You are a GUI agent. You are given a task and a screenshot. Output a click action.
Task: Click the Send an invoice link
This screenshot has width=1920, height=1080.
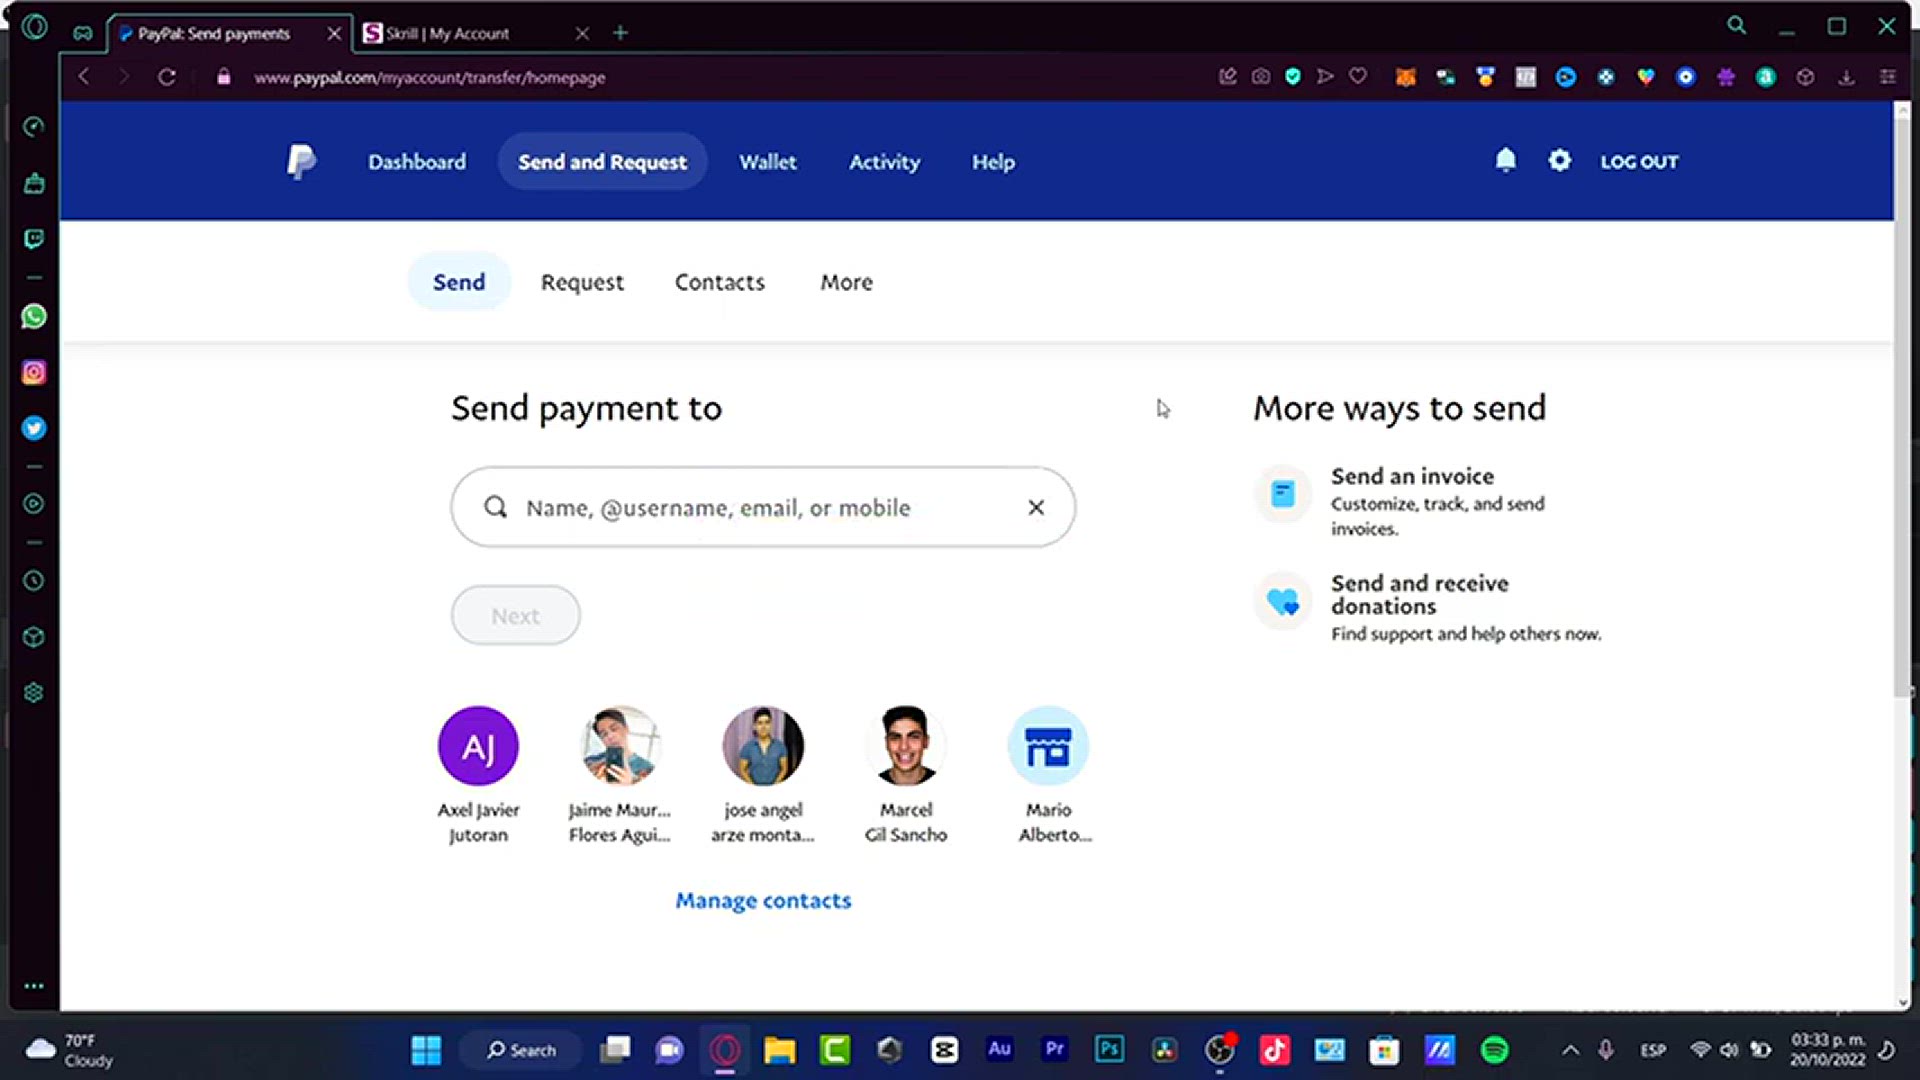(1412, 476)
